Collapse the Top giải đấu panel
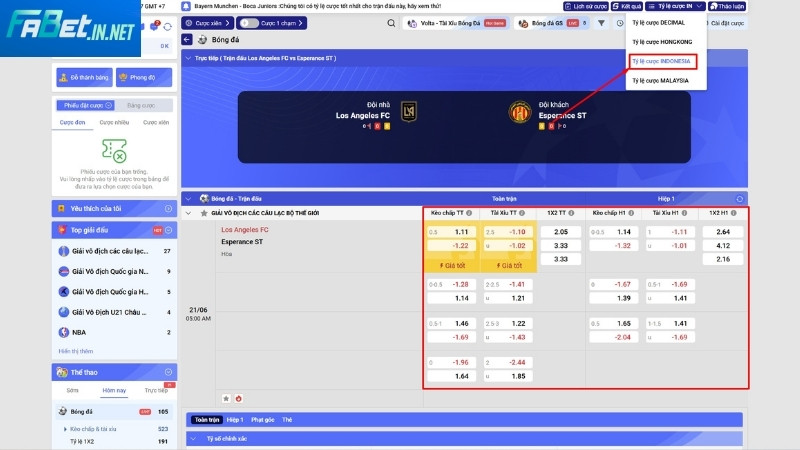 pyautogui.click(x=169, y=230)
